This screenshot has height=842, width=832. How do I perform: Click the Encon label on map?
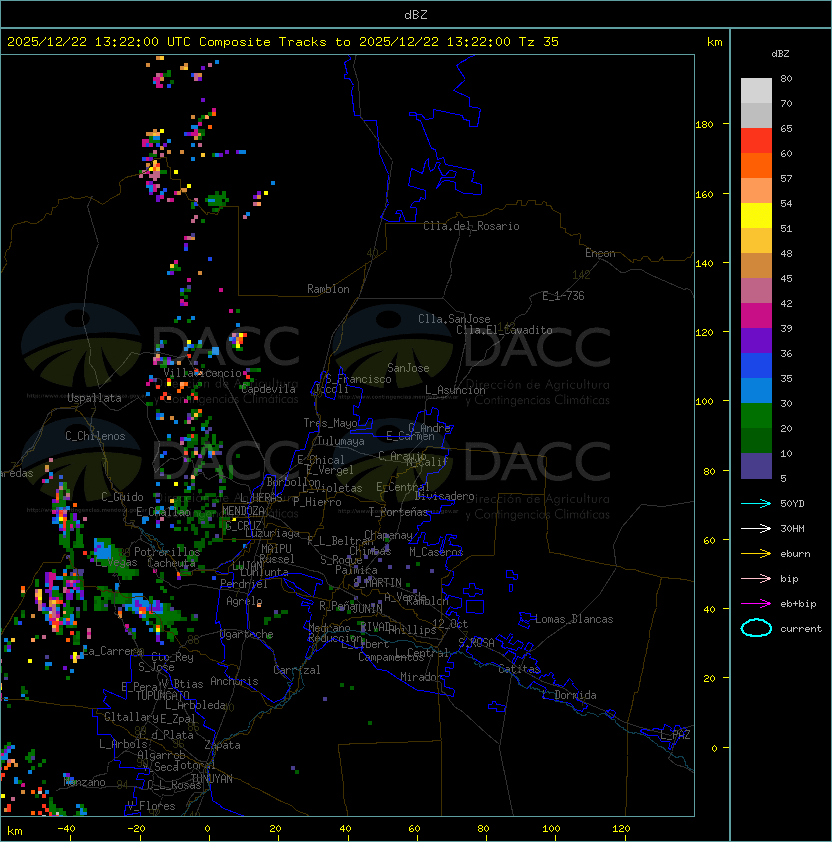600,253
